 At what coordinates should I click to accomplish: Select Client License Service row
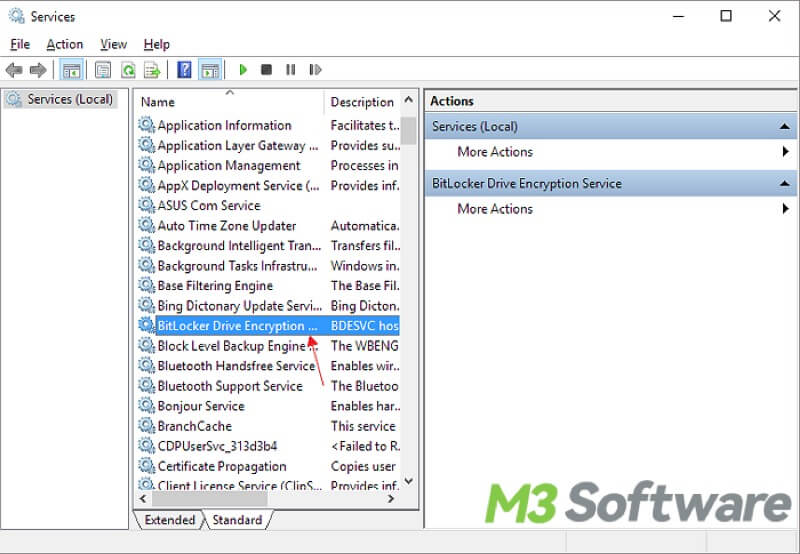[268, 485]
